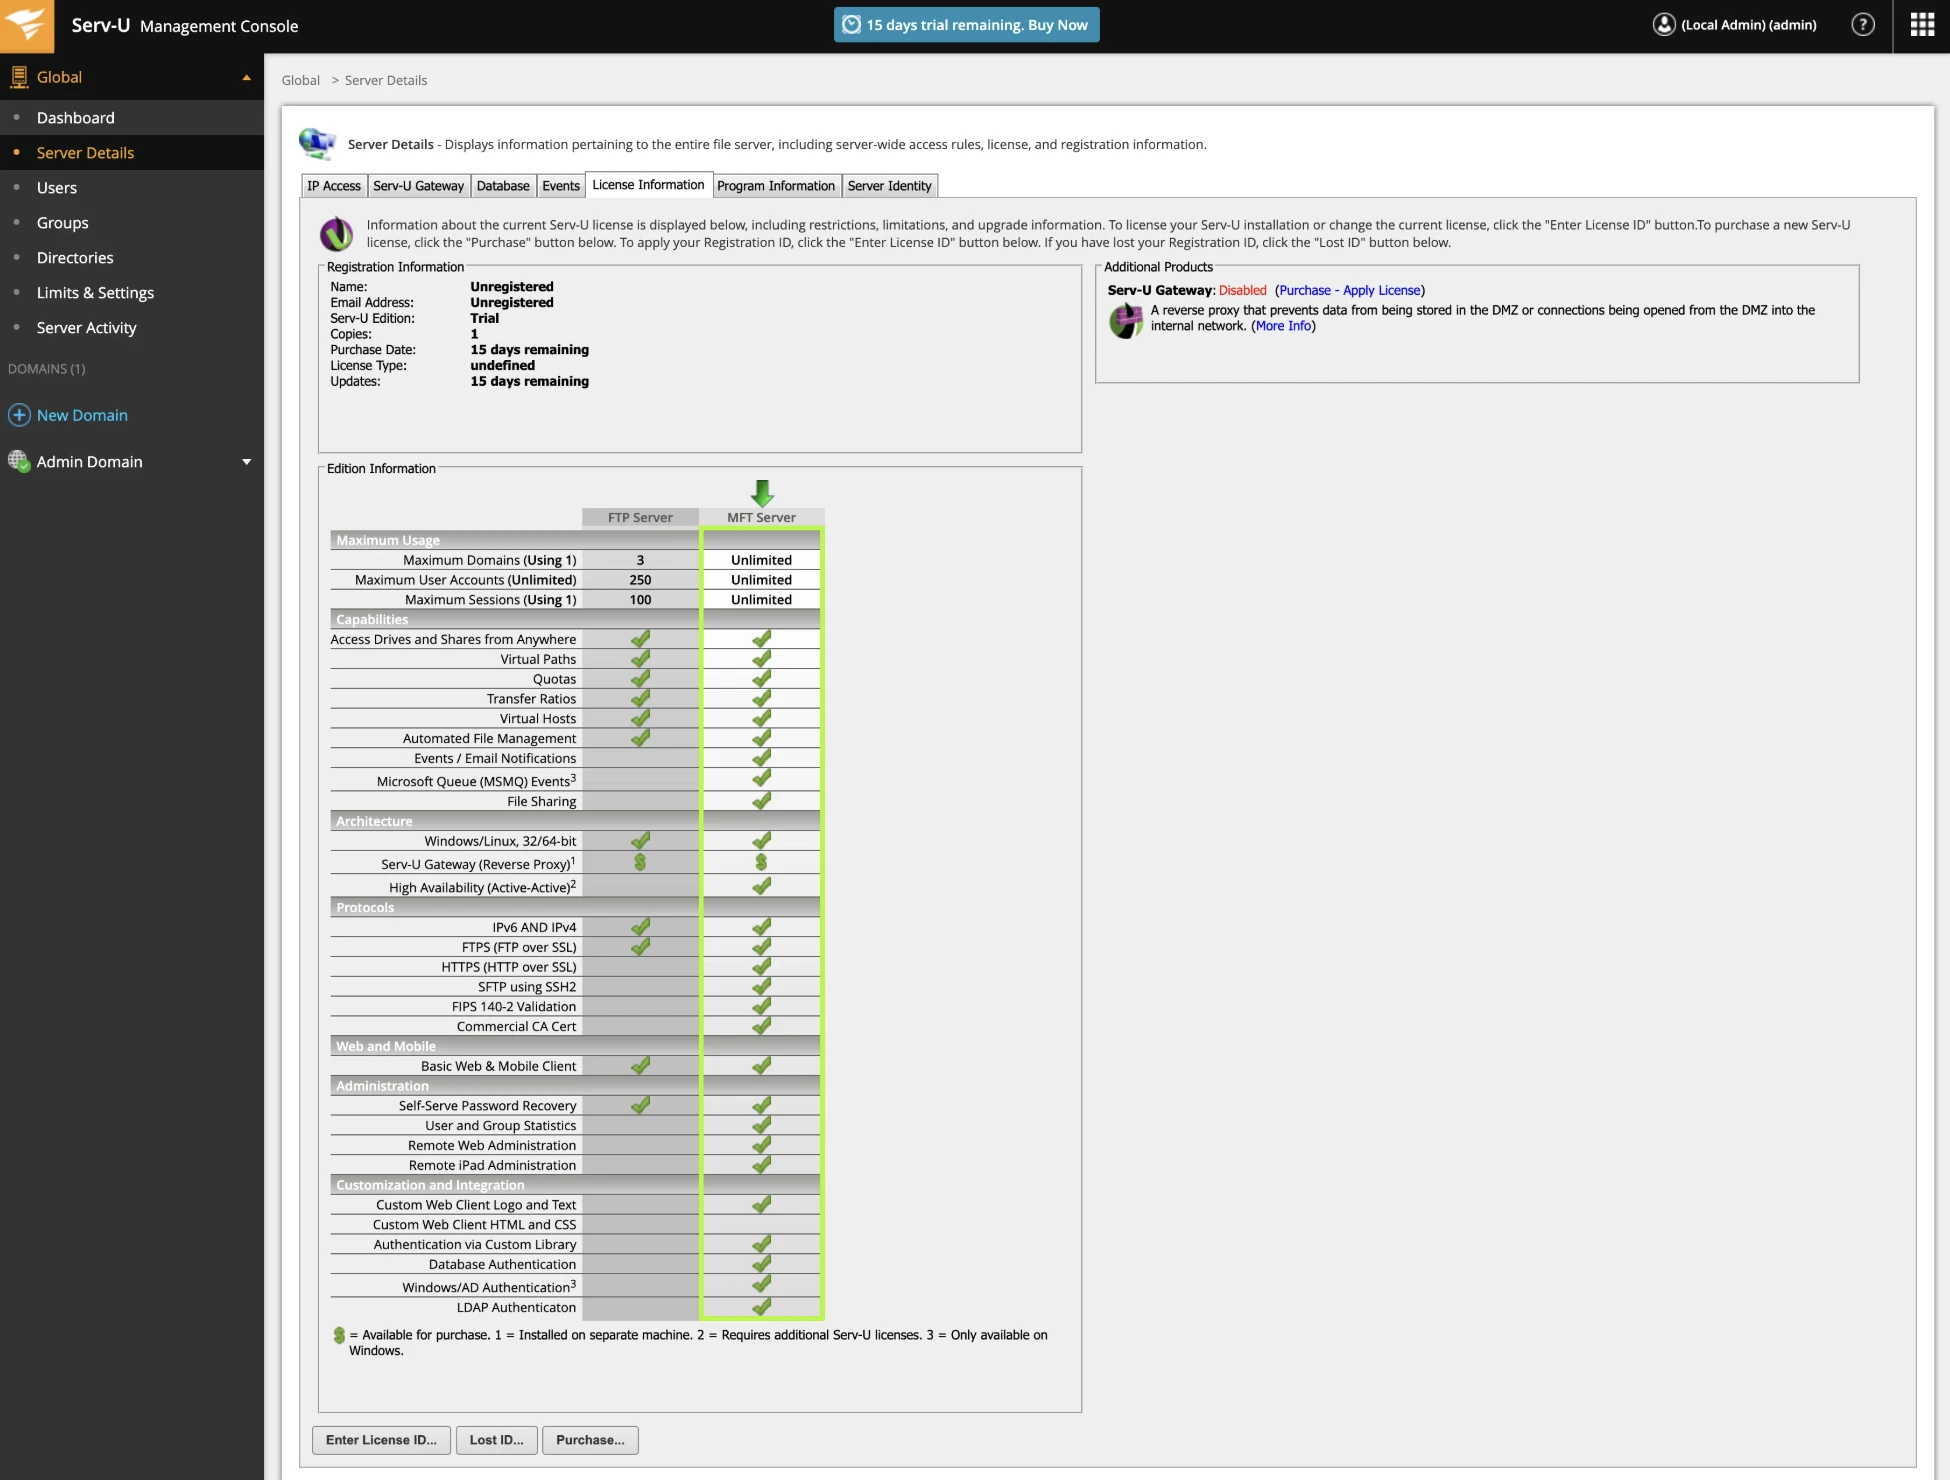Screen dimensions: 1950x1480
Task: Click MFT checkmark for Remote Web Administration
Action: pyautogui.click(x=762, y=1145)
